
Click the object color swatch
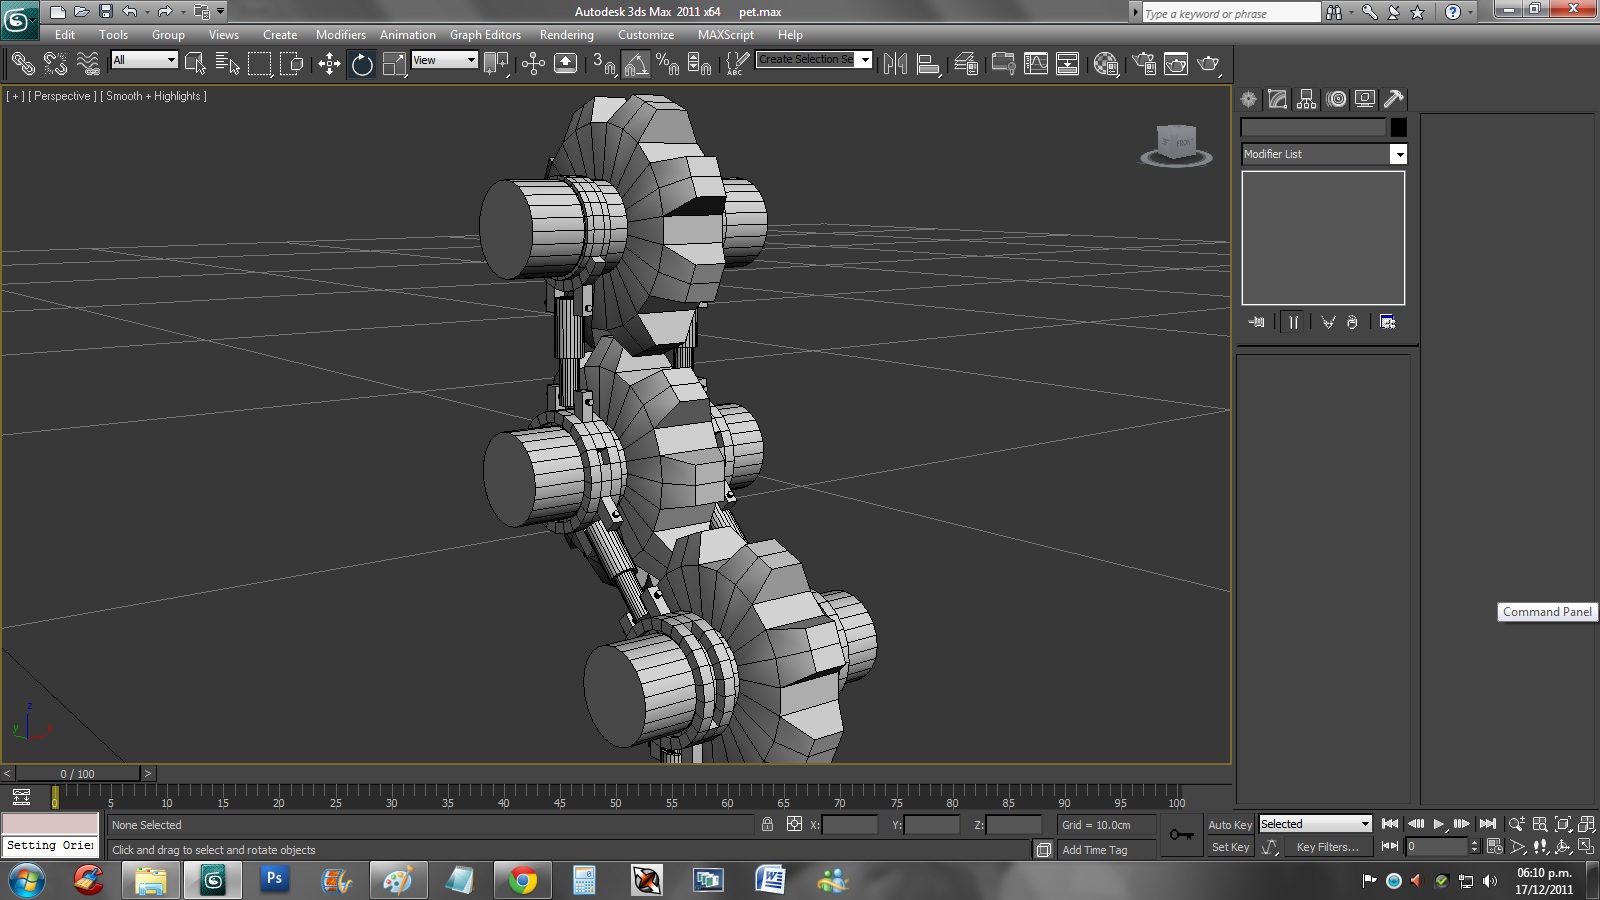pyautogui.click(x=1398, y=127)
